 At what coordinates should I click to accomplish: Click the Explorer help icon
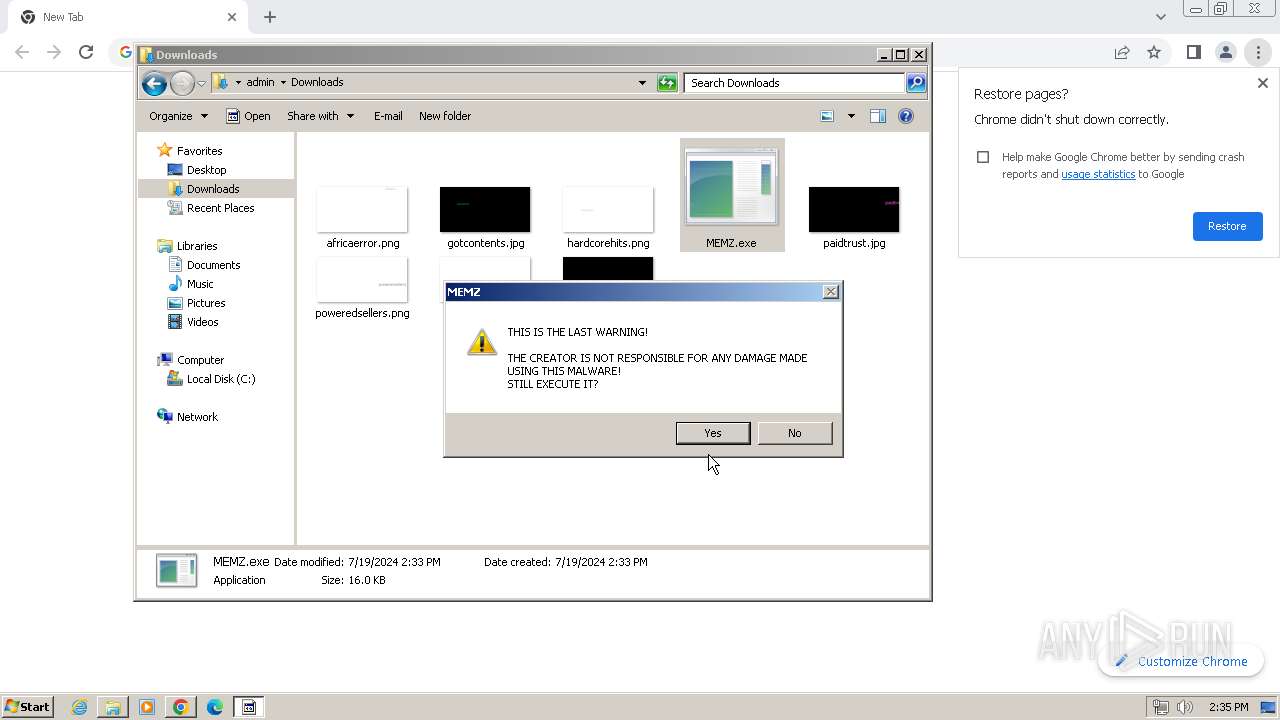point(906,116)
